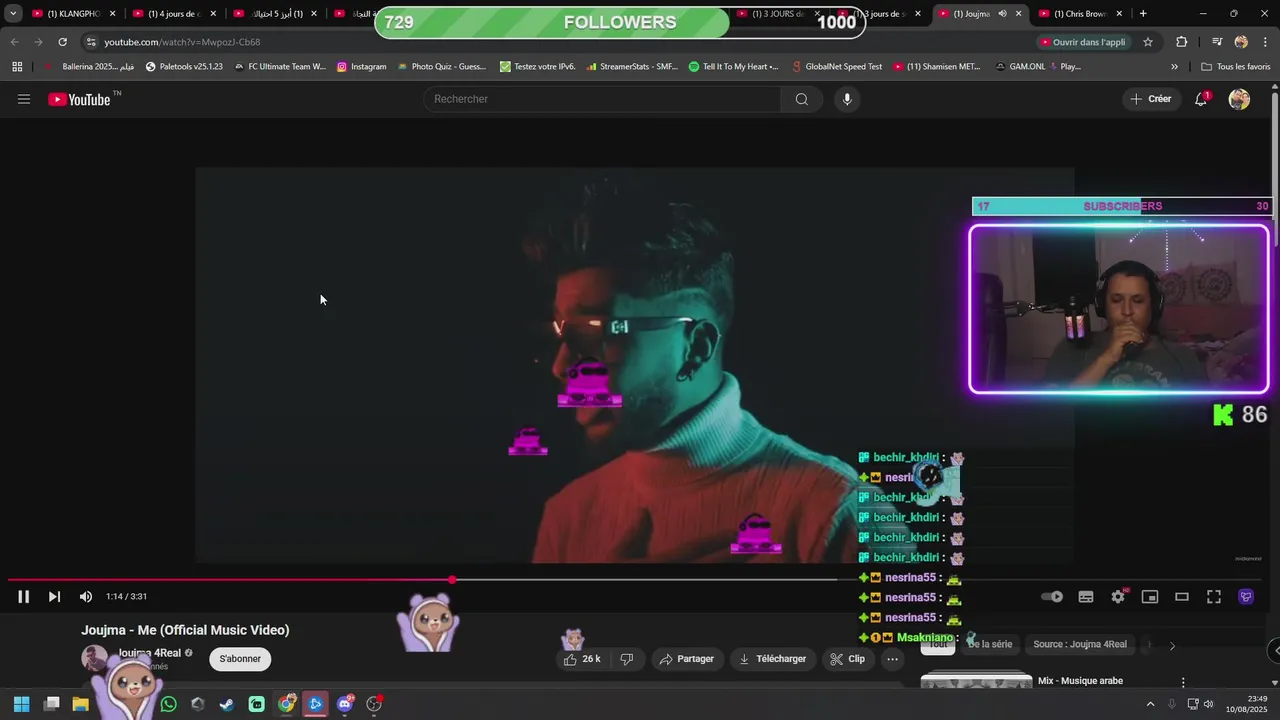
Task: Mute the video volume icon
Action: (86, 597)
